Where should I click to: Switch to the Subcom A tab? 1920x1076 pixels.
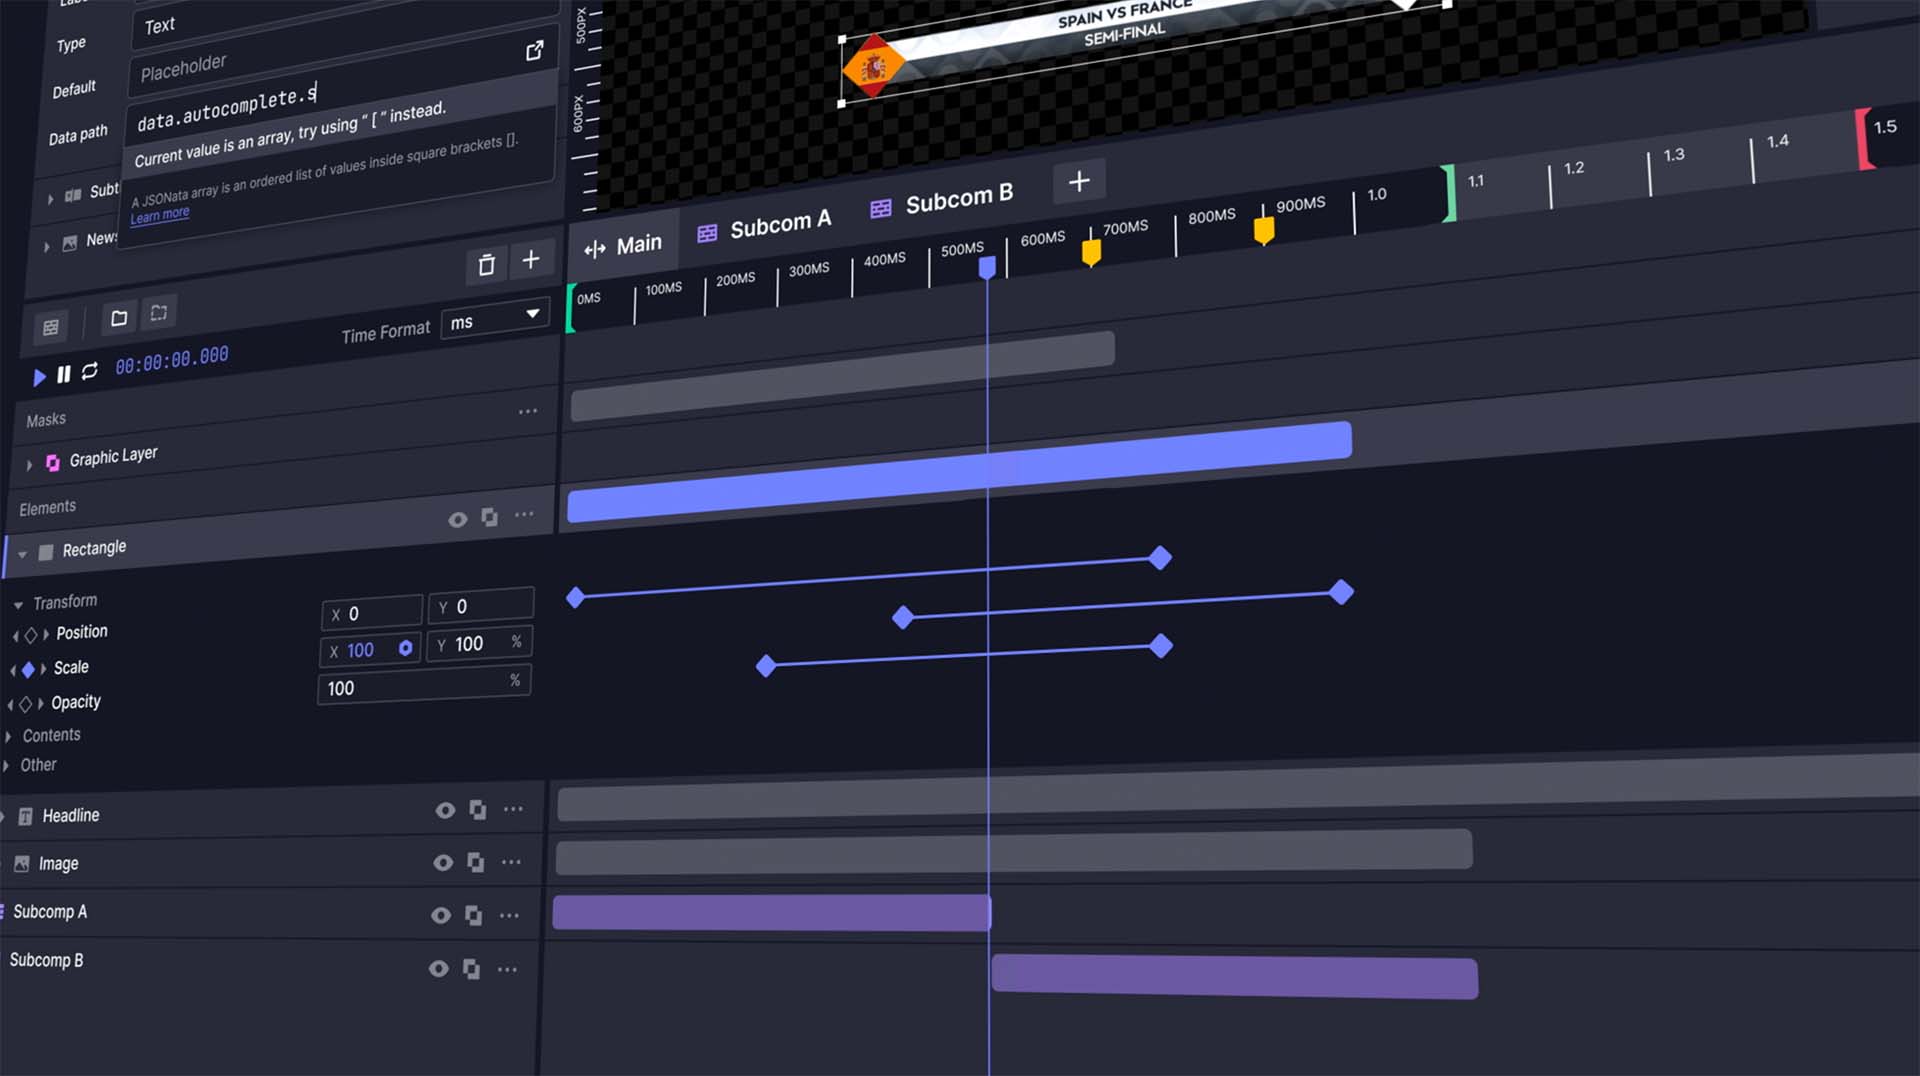pos(765,227)
